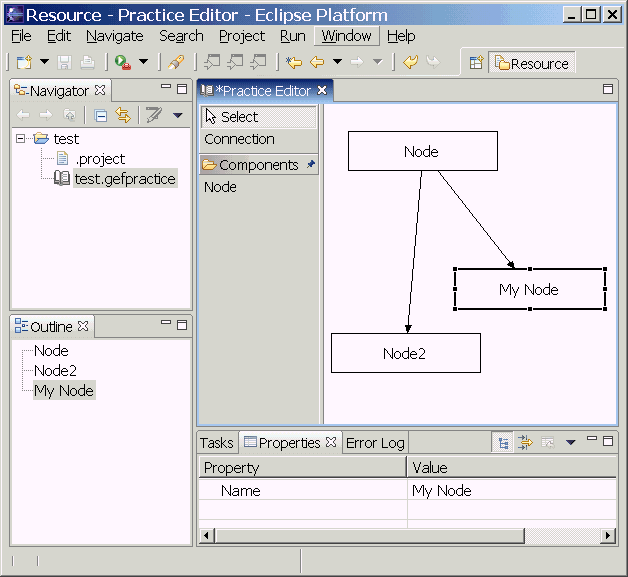Pin the Components palette drawer
628x577 pixels.
pos(310,164)
